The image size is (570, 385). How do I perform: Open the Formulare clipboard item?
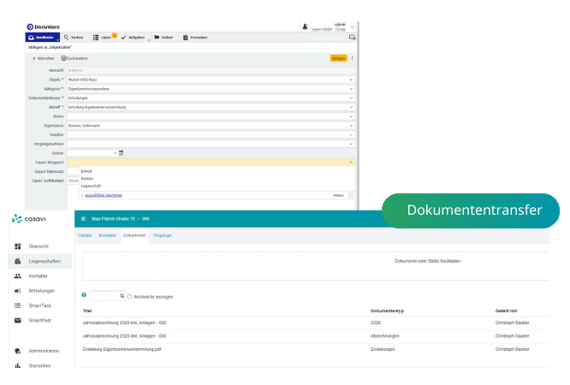(x=195, y=37)
